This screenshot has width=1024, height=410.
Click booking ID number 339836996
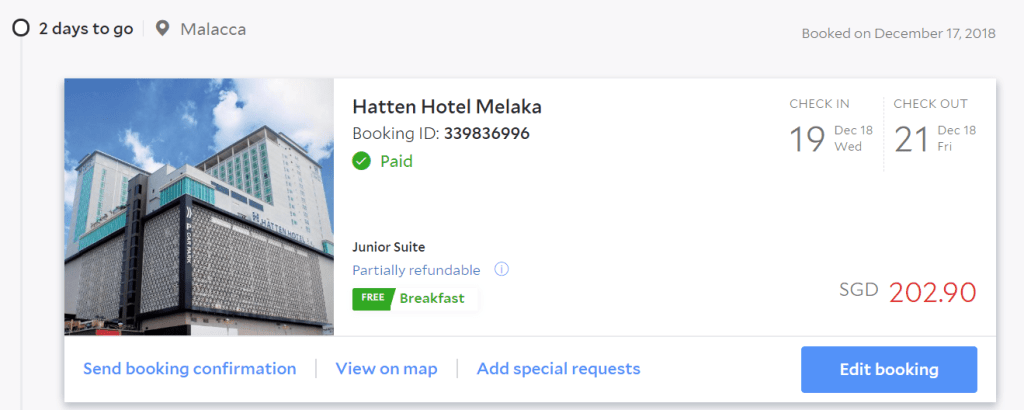pos(487,133)
